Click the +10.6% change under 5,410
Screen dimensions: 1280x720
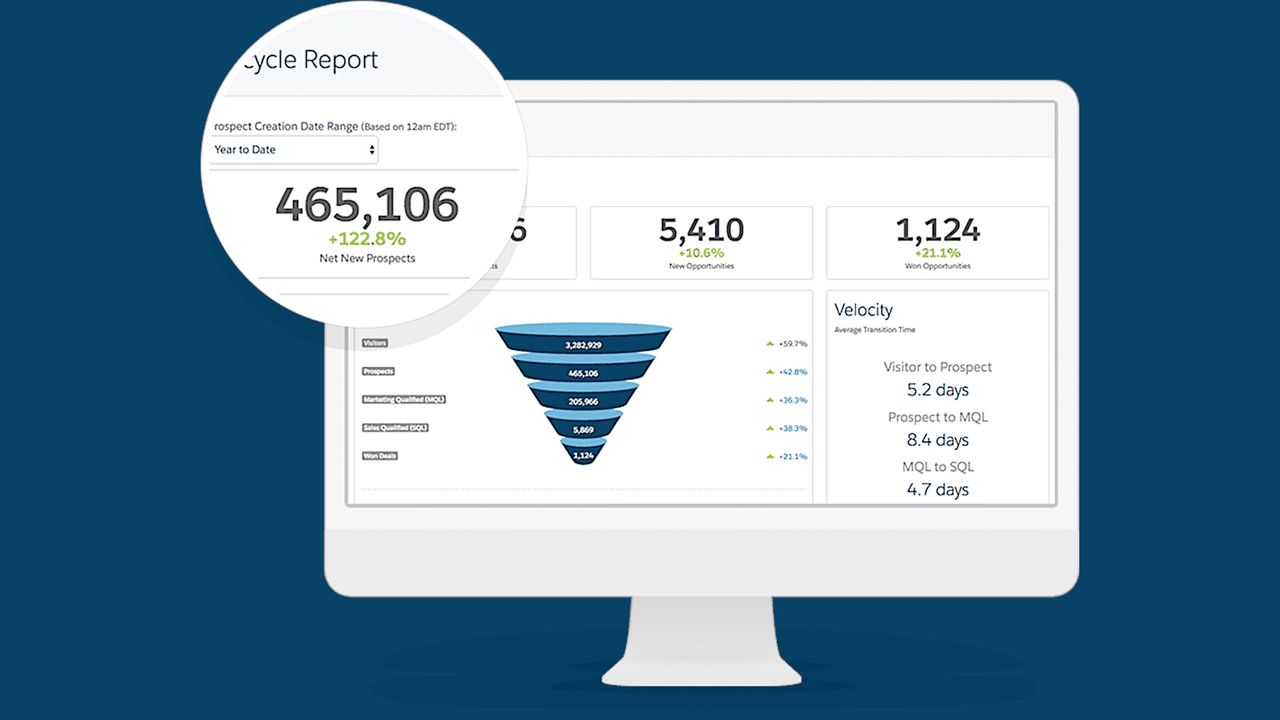pyautogui.click(x=702, y=254)
